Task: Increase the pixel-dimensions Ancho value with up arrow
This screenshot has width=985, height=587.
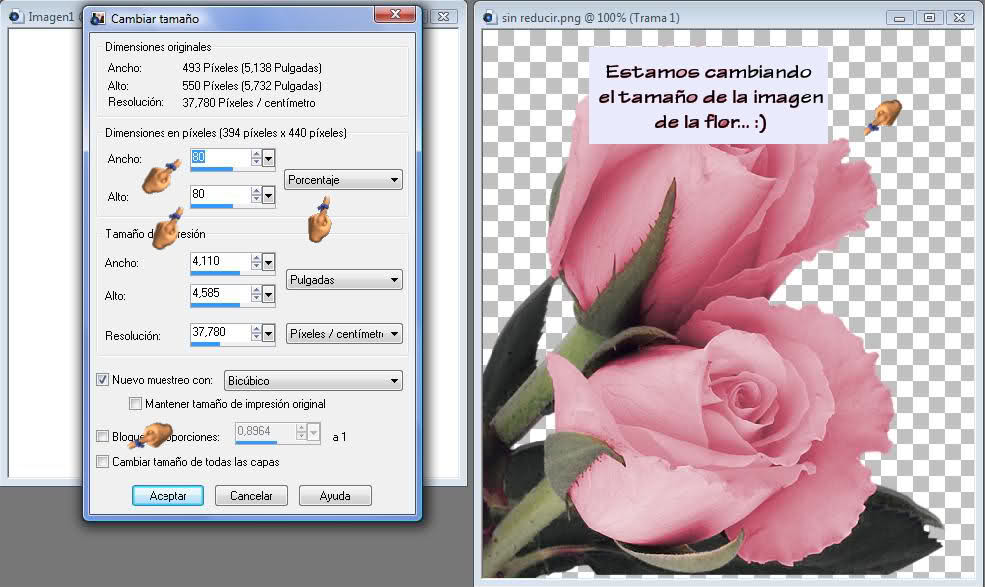Action: 256,154
